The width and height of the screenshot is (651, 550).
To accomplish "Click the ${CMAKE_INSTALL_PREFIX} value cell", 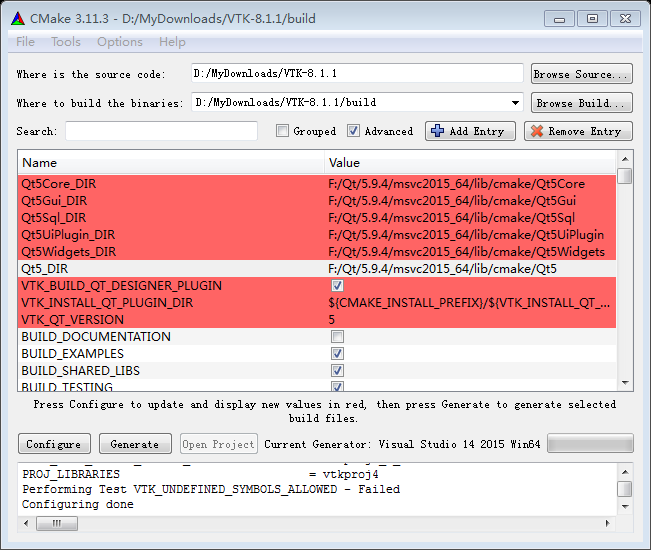I will pos(470,303).
